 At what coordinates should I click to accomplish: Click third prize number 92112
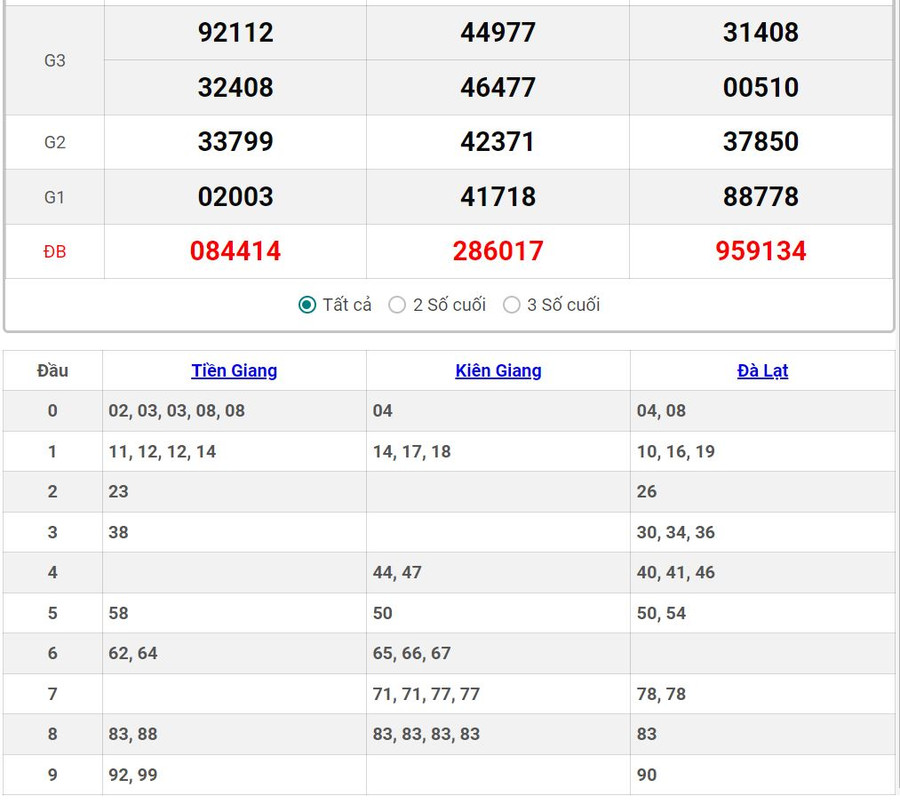[235, 33]
